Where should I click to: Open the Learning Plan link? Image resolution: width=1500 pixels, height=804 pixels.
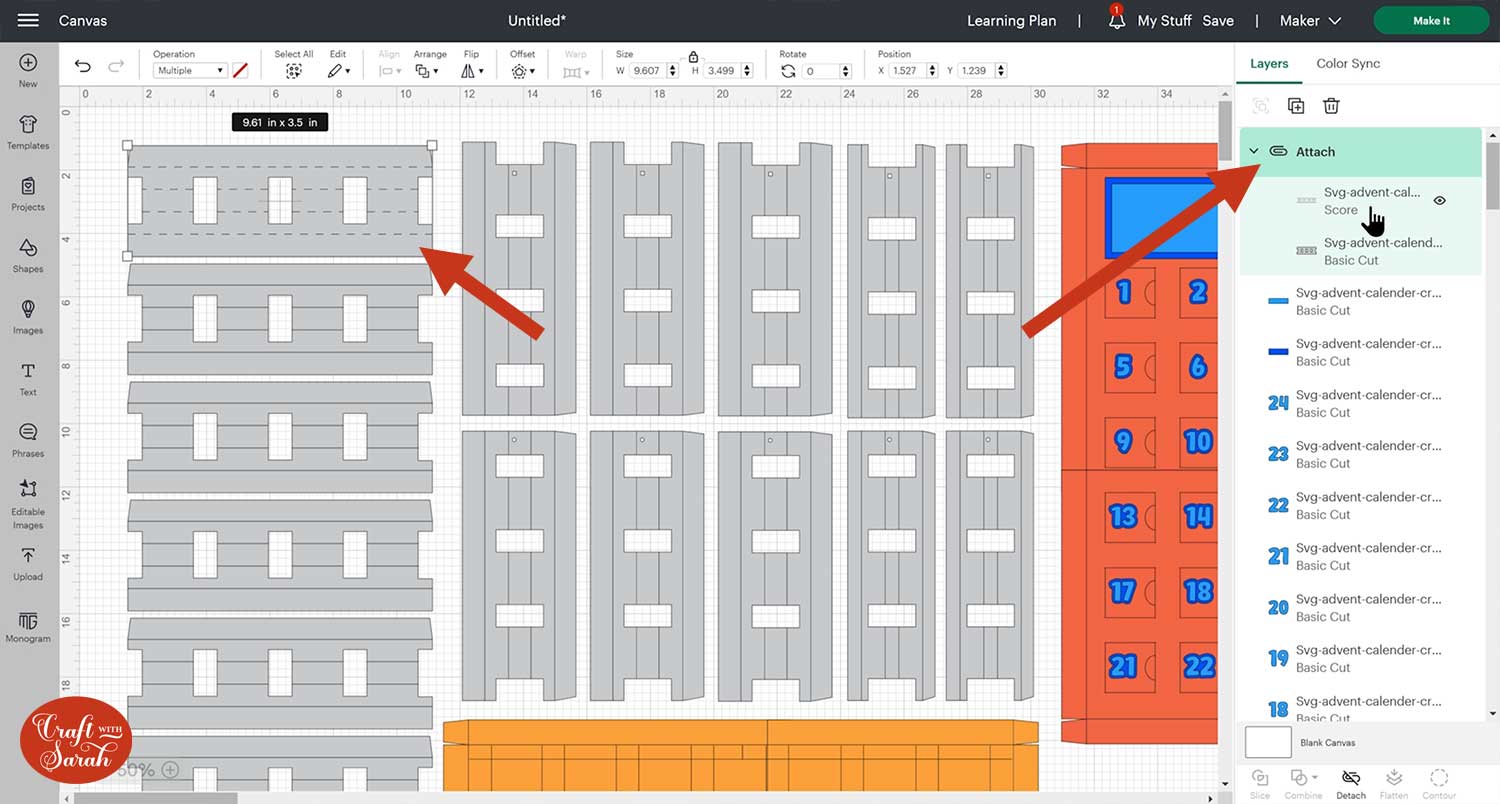(x=1011, y=20)
